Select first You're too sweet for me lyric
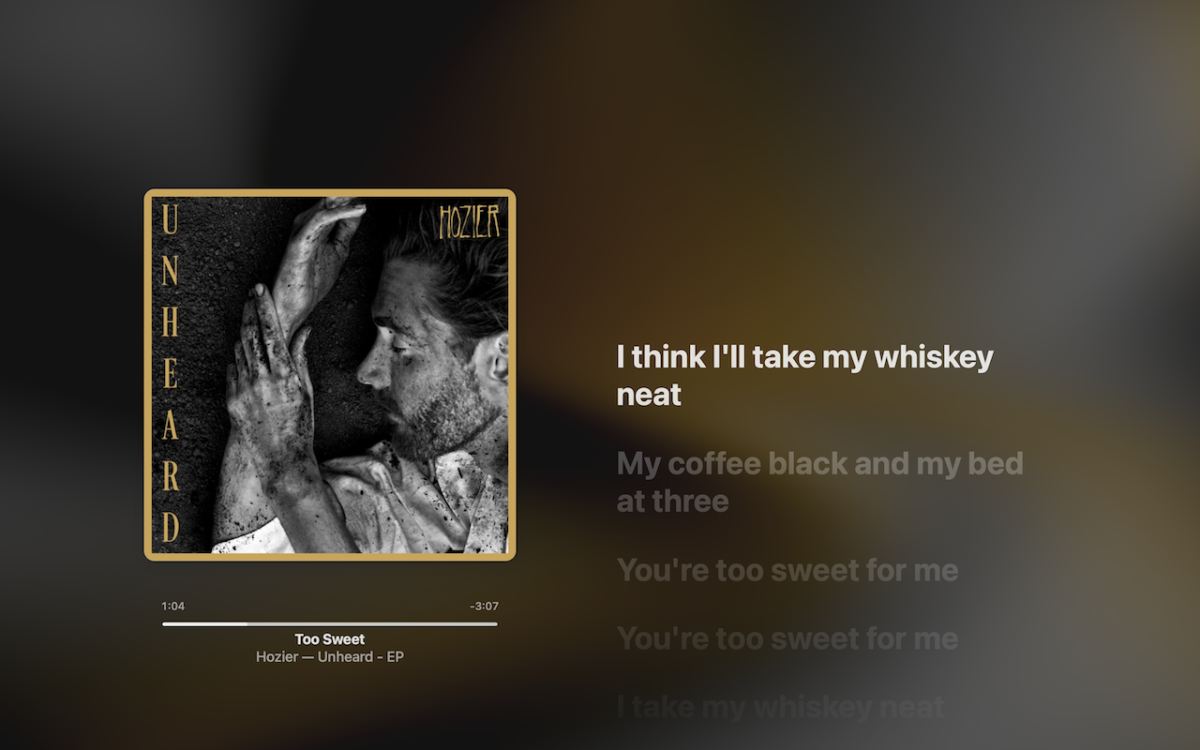This screenshot has height=750, width=1200. coord(788,570)
